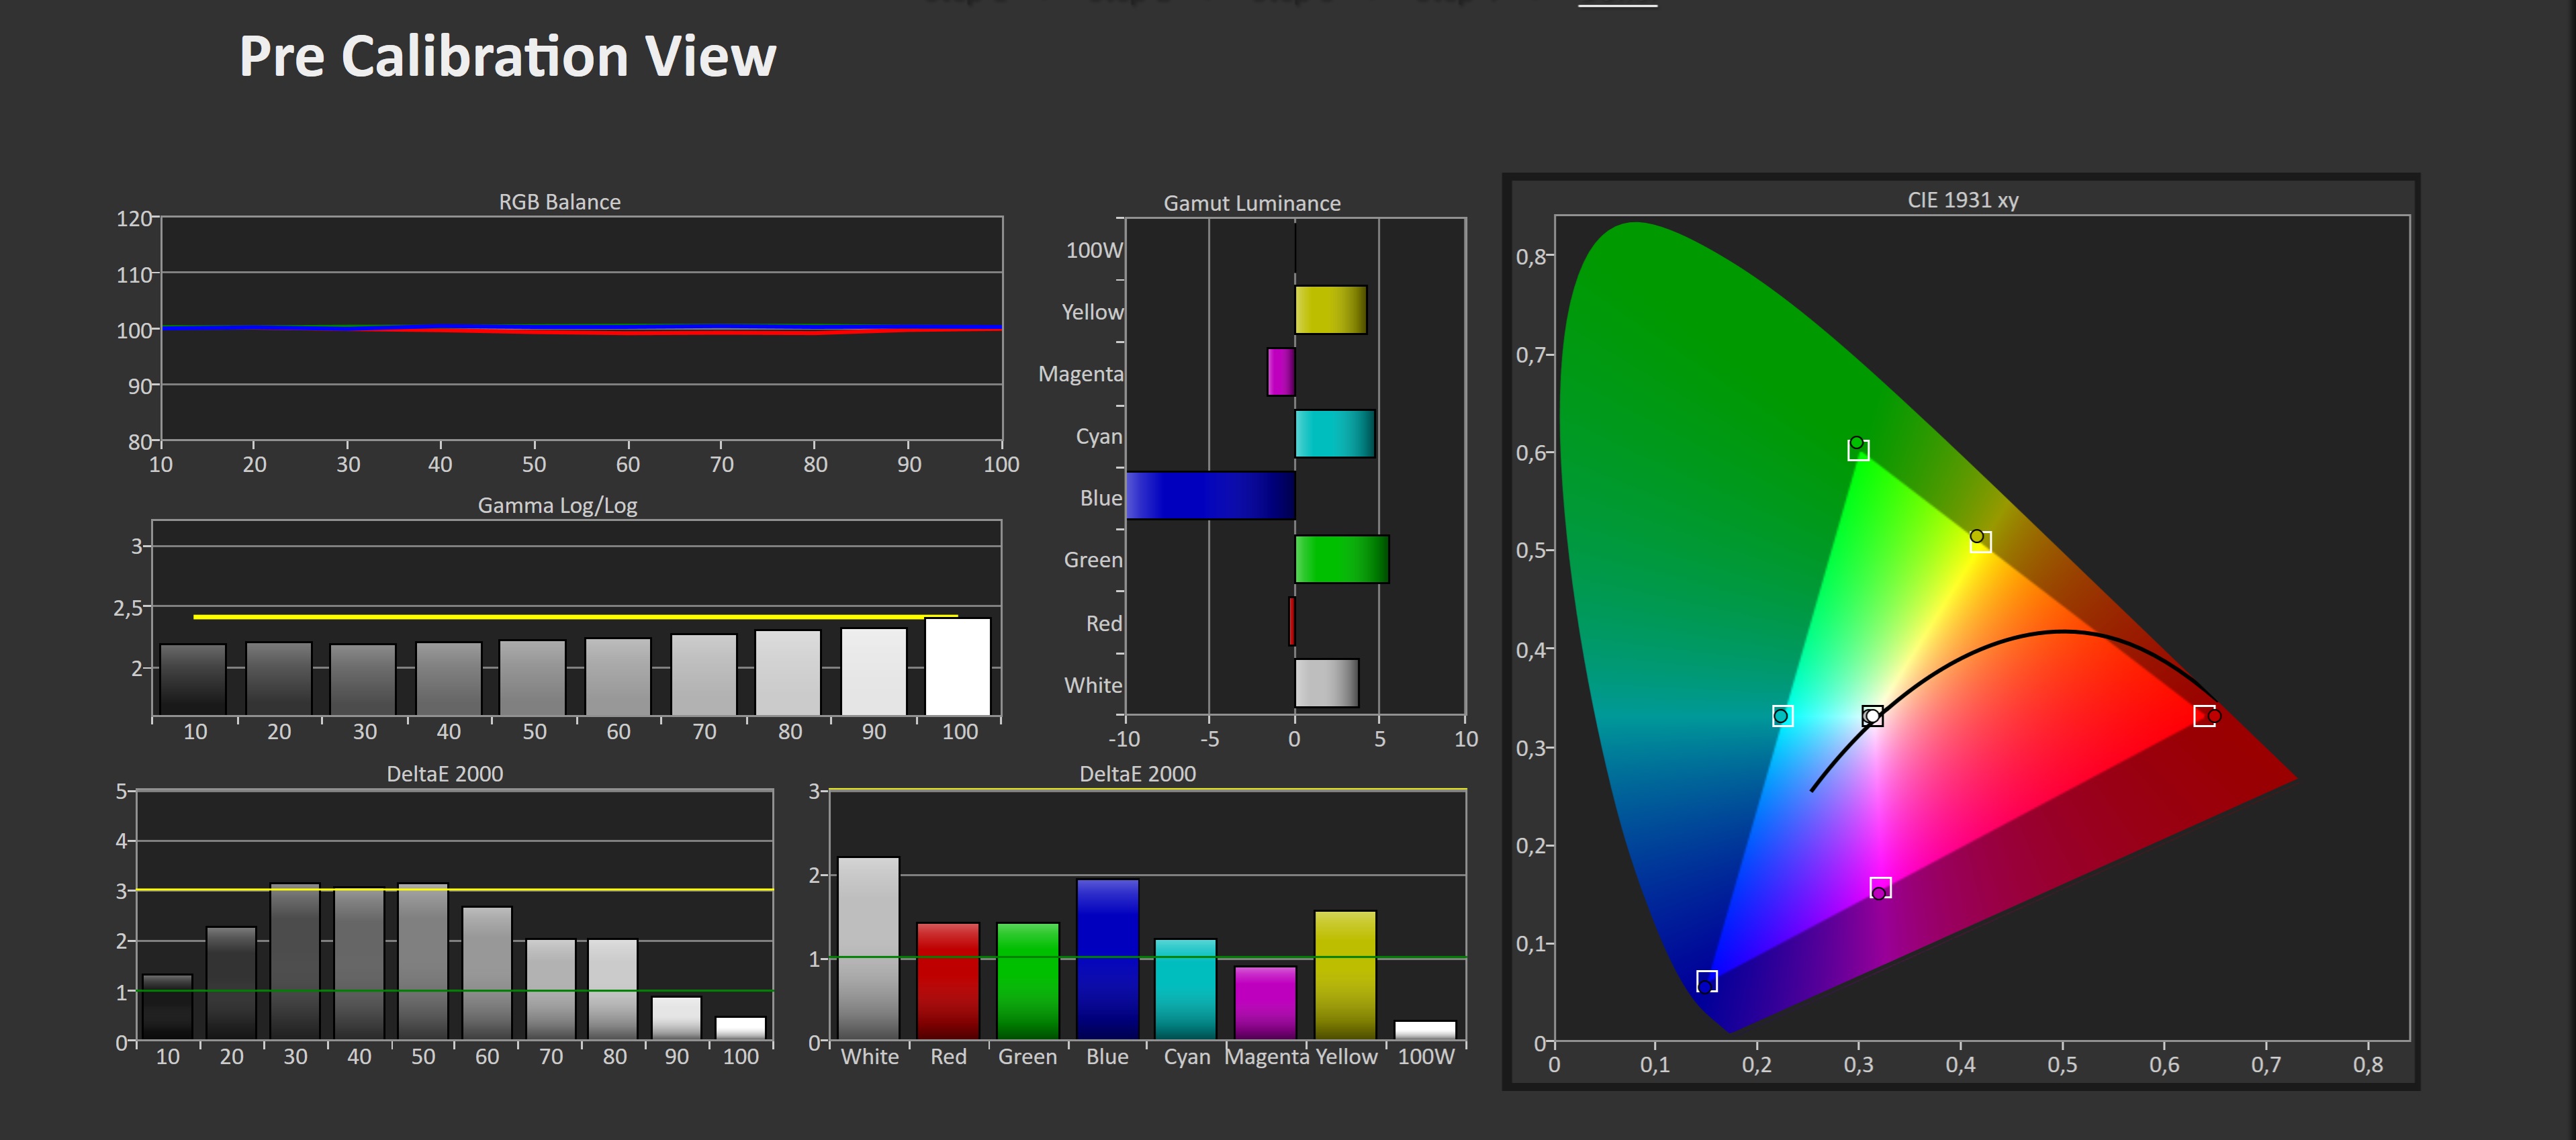Image resolution: width=2576 pixels, height=1140 pixels.
Task: Click the 10 bar in Gamma Log/Log chart
Action: [x=193, y=679]
